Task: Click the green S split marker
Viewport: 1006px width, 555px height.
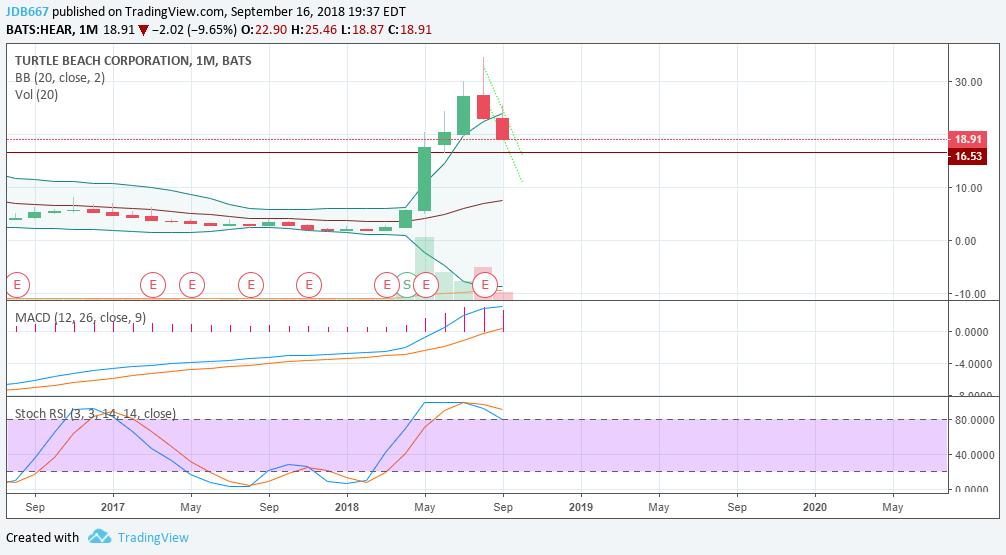Action: (407, 284)
